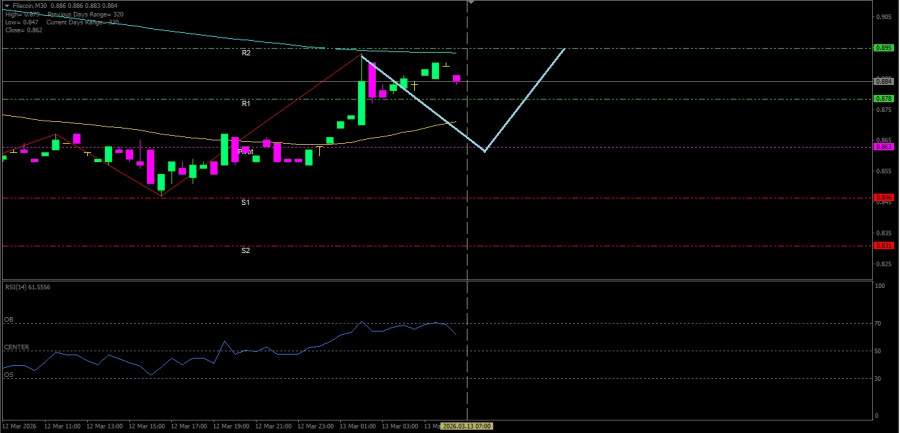
Task: Click the red 0.831 price tag
Action: 882,246
